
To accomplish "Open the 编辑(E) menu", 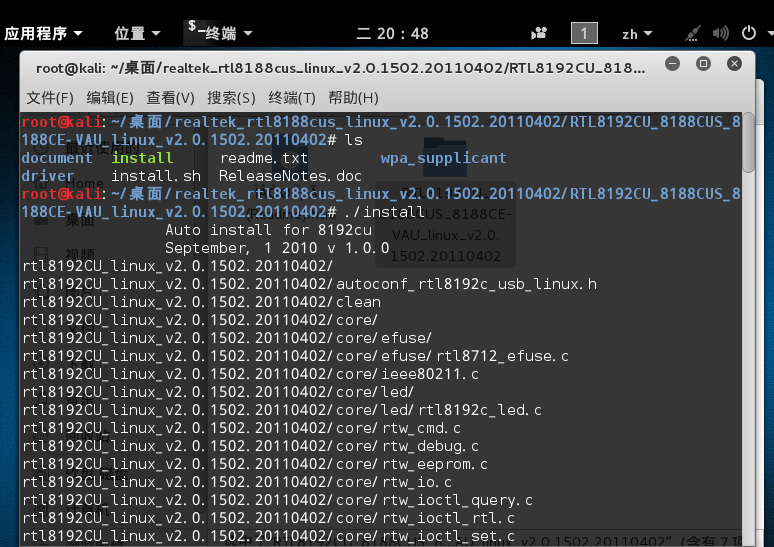I will pyautogui.click(x=110, y=98).
